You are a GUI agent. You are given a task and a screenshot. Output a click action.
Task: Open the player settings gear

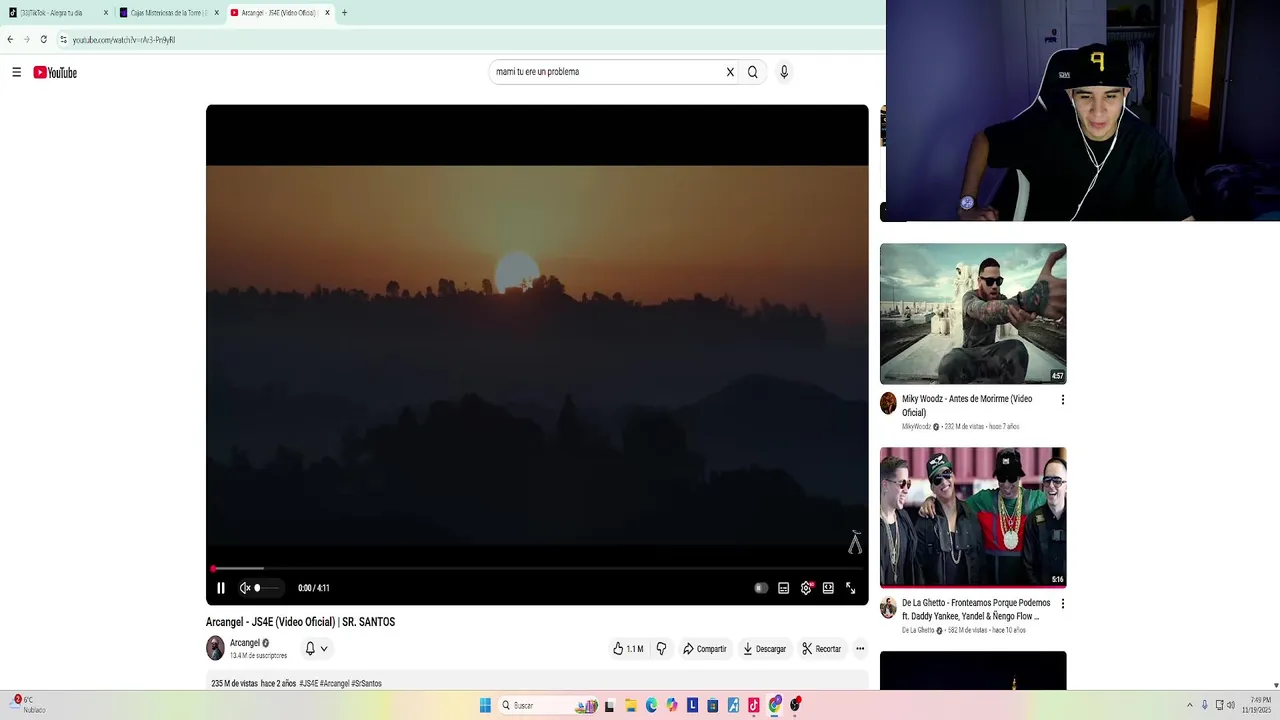pos(806,588)
